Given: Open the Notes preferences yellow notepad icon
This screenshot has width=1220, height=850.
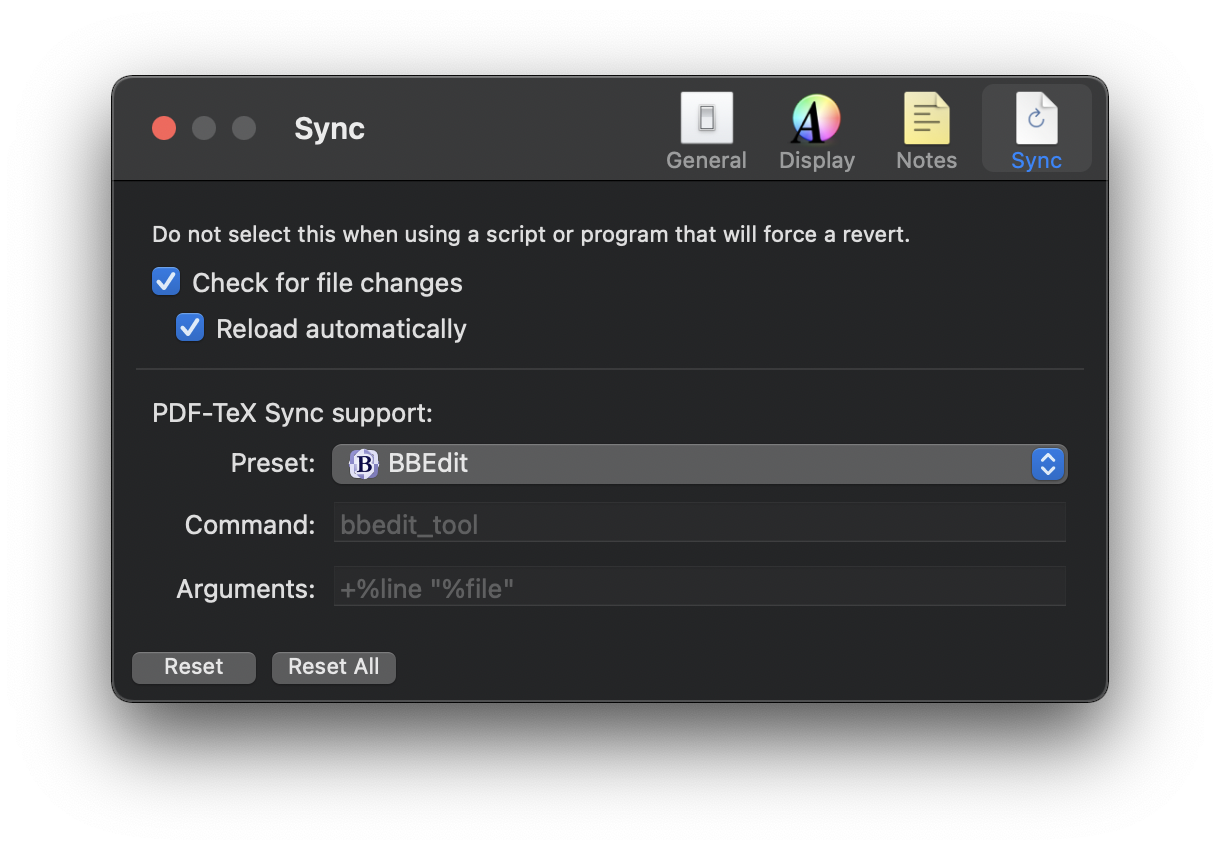Looking at the screenshot, I should [x=926, y=118].
